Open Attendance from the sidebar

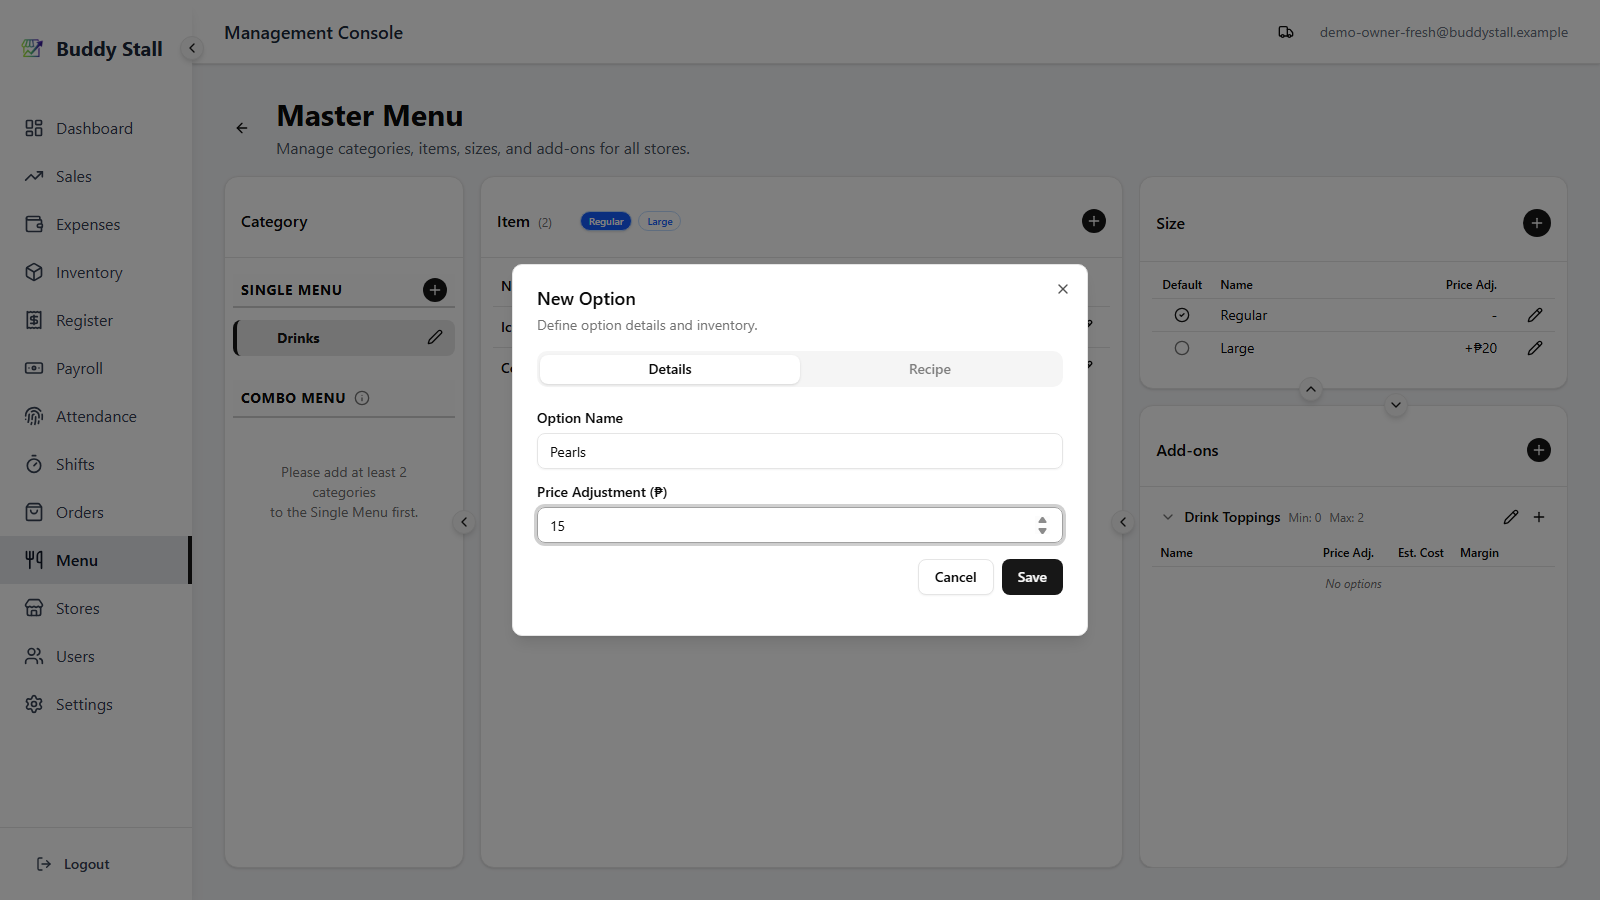coord(95,416)
